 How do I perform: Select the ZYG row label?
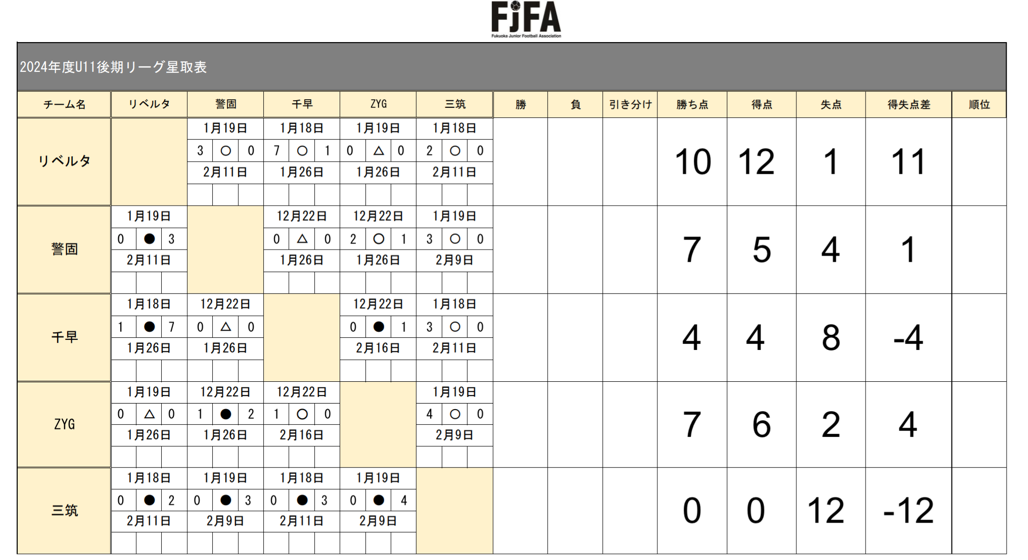pyautogui.click(x=64, y=424)
